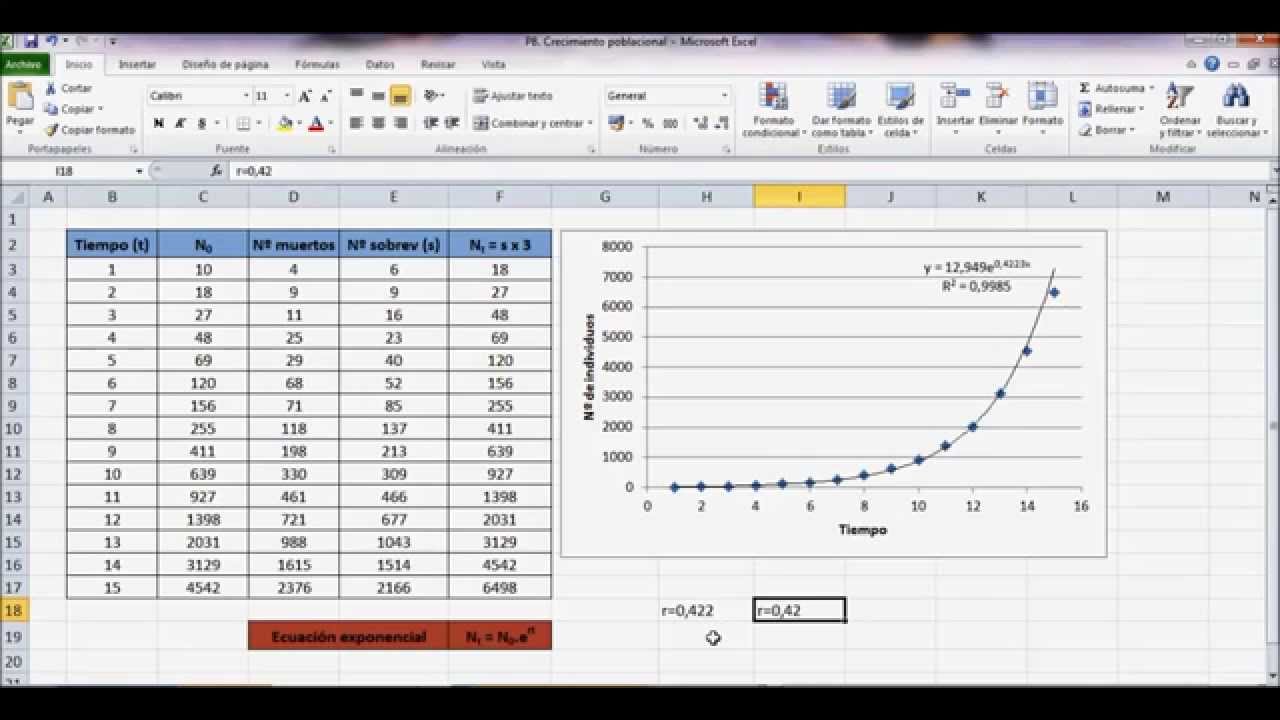Toggle middle vertical alignment

378,96
